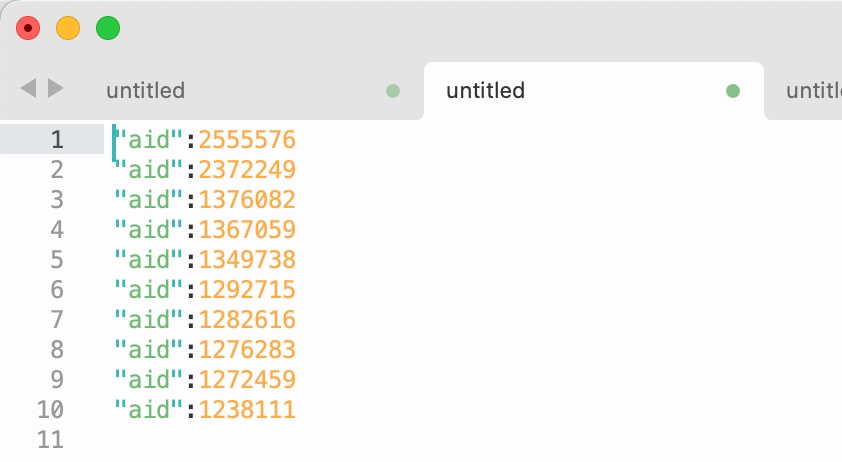Select line number 10 in the gutter

51,410
